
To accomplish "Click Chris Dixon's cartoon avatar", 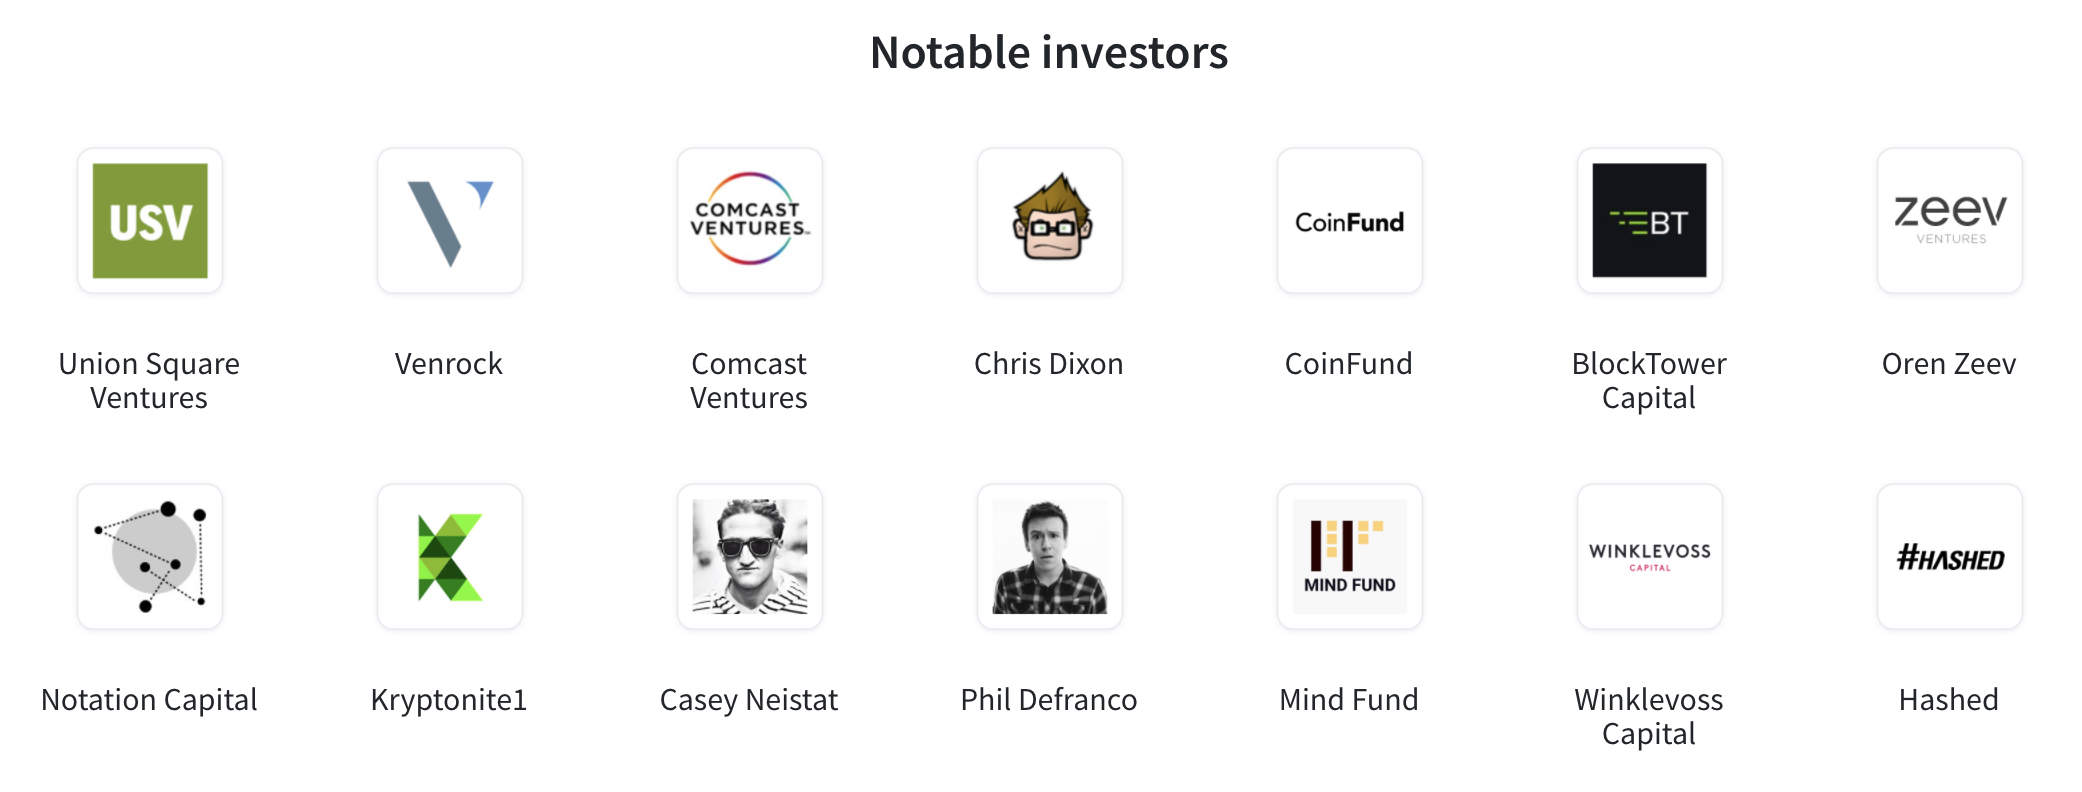I will [1050, 221].
